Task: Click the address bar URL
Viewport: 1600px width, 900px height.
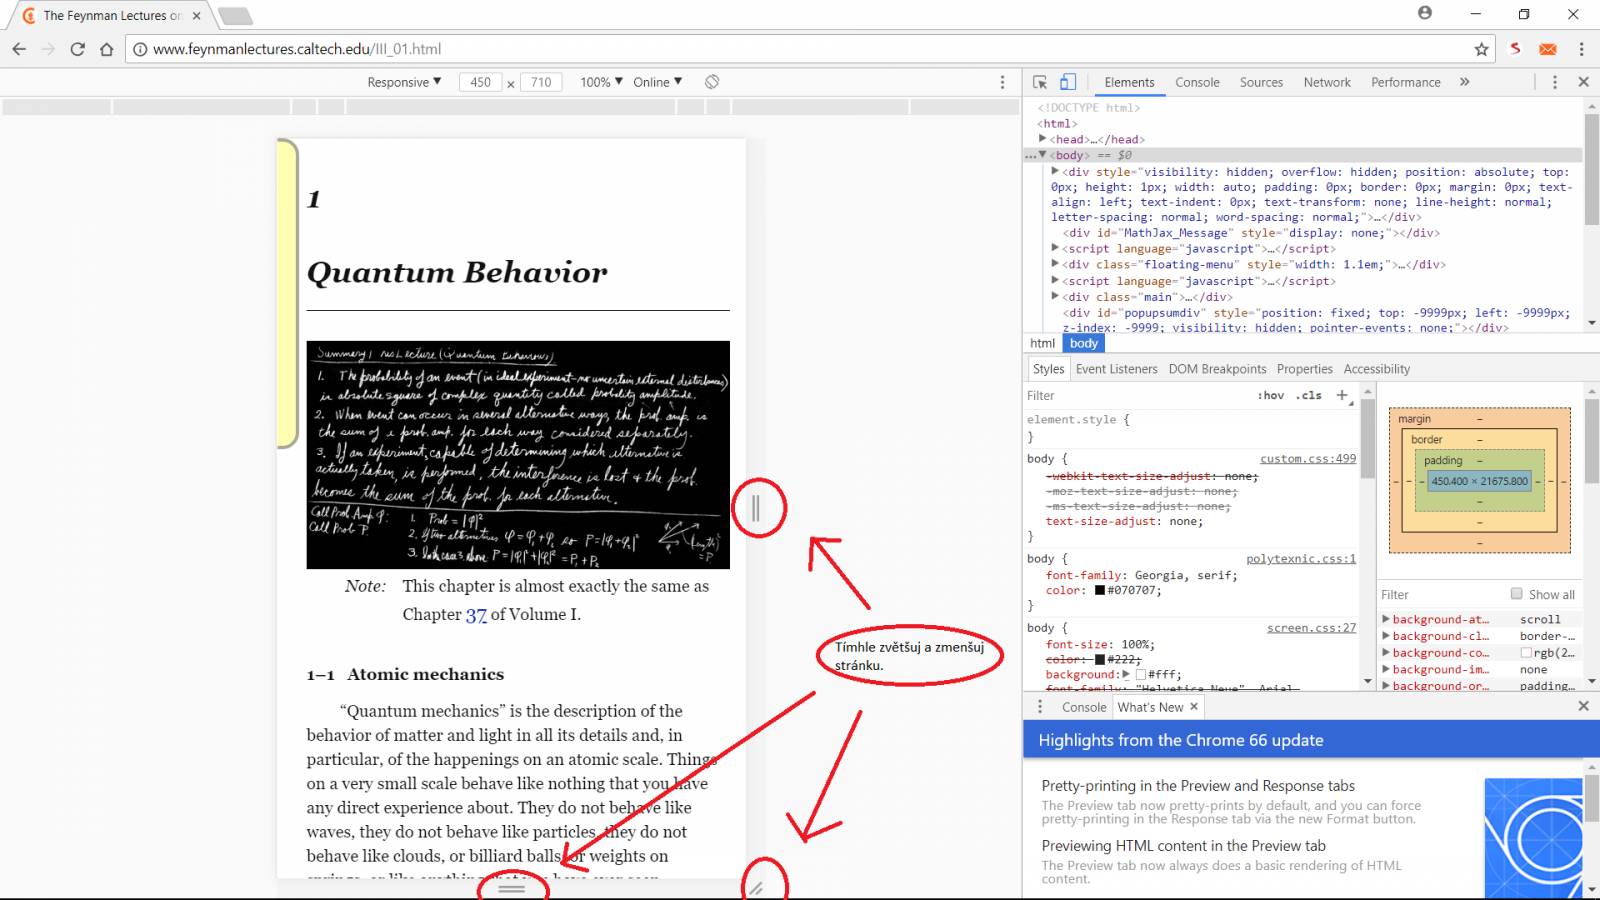Action: [297, 49]
